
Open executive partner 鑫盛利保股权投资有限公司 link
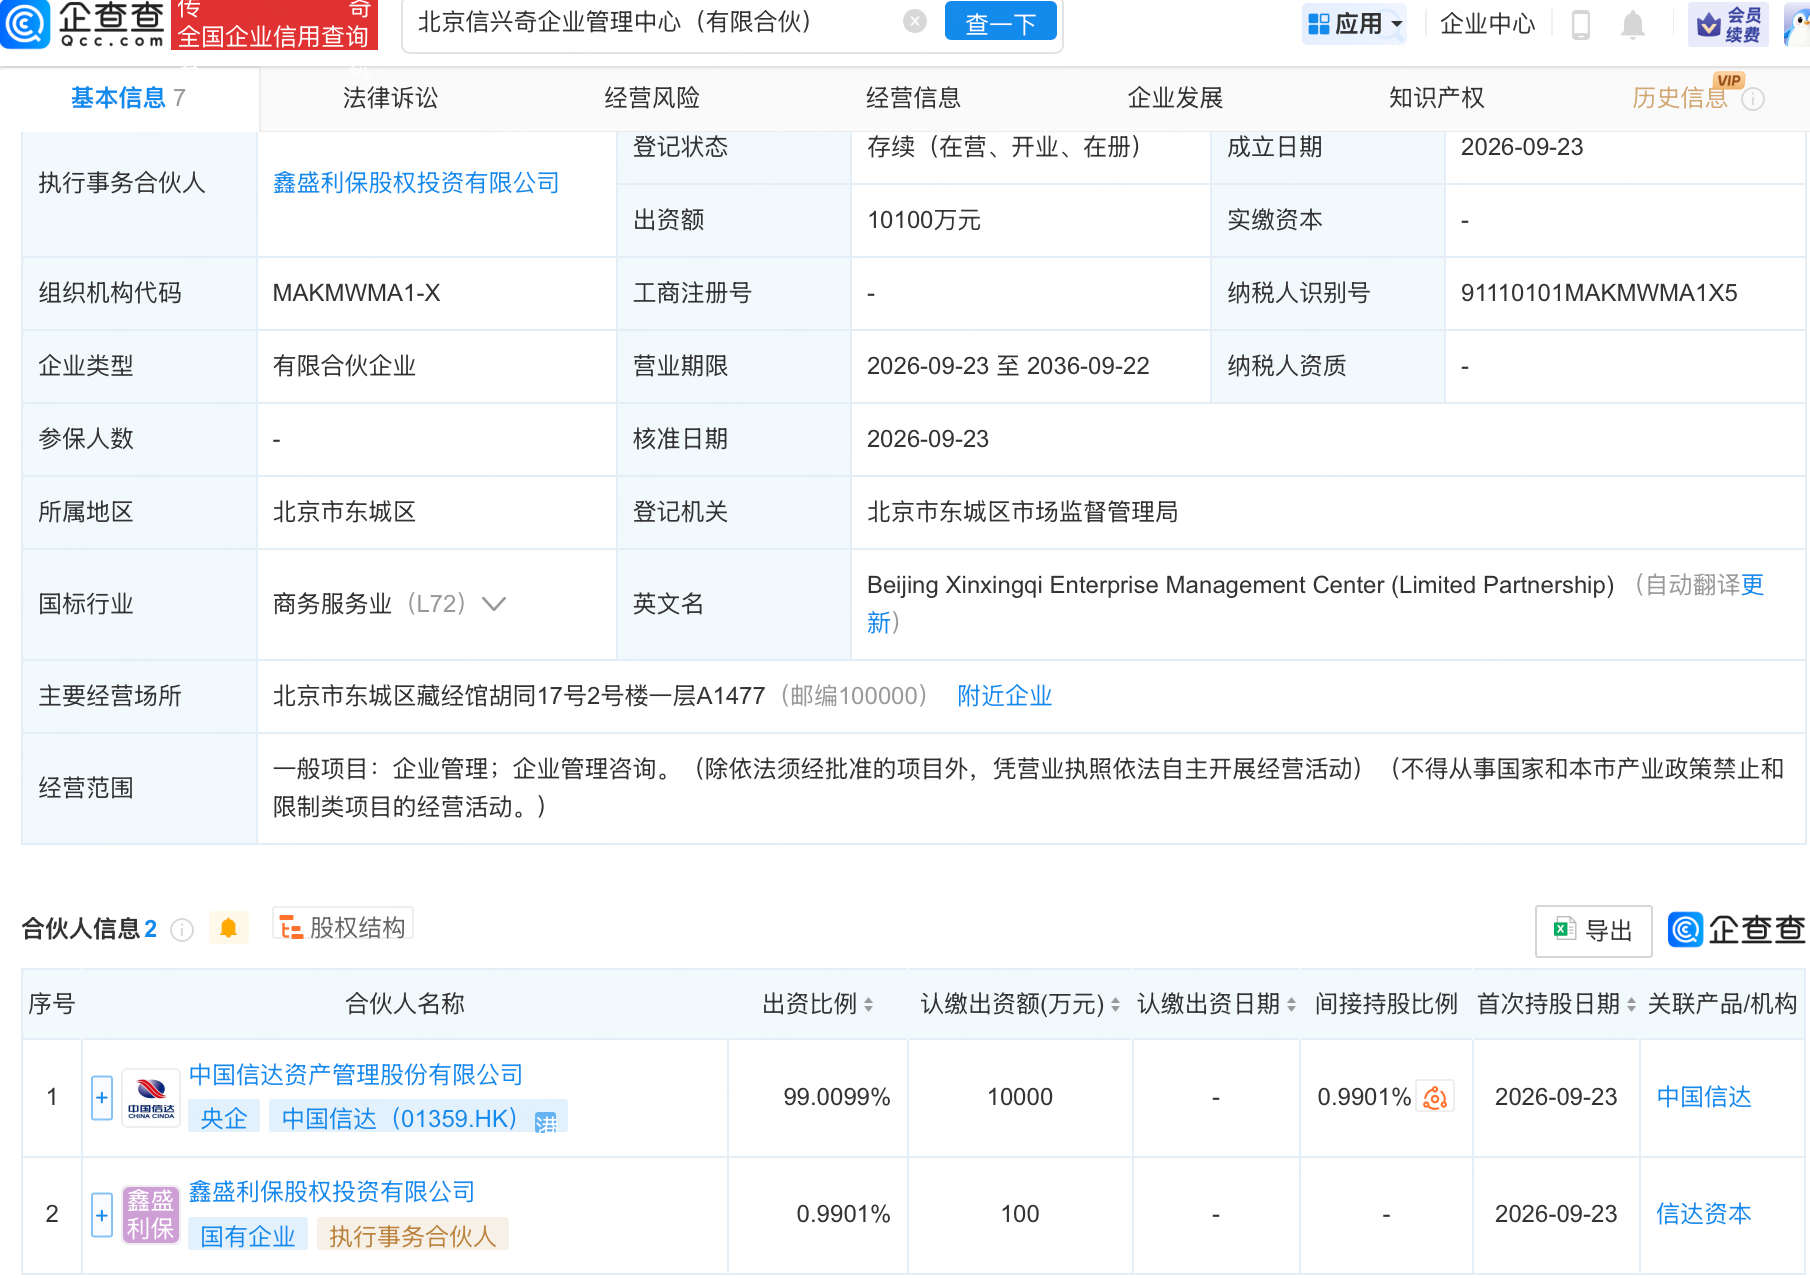(x=416, y=183)
